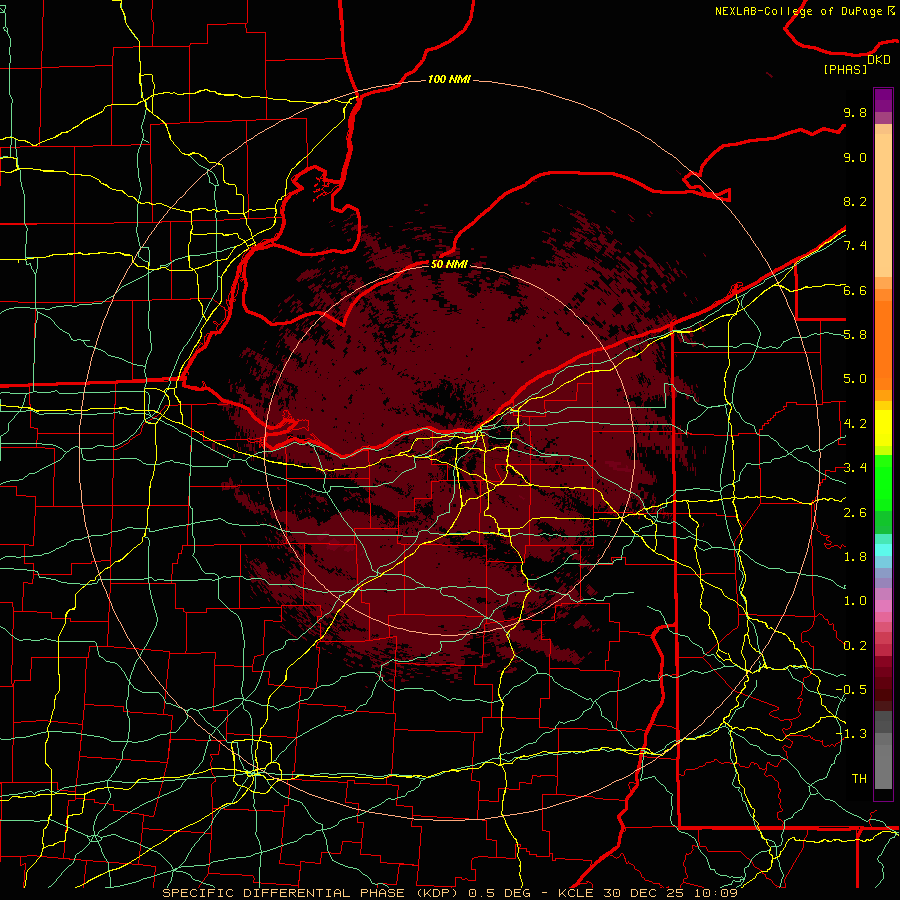Click the bright yellow segment of the color bar
Viewport: 900px width, 900px height.
(x=883, y=428)
